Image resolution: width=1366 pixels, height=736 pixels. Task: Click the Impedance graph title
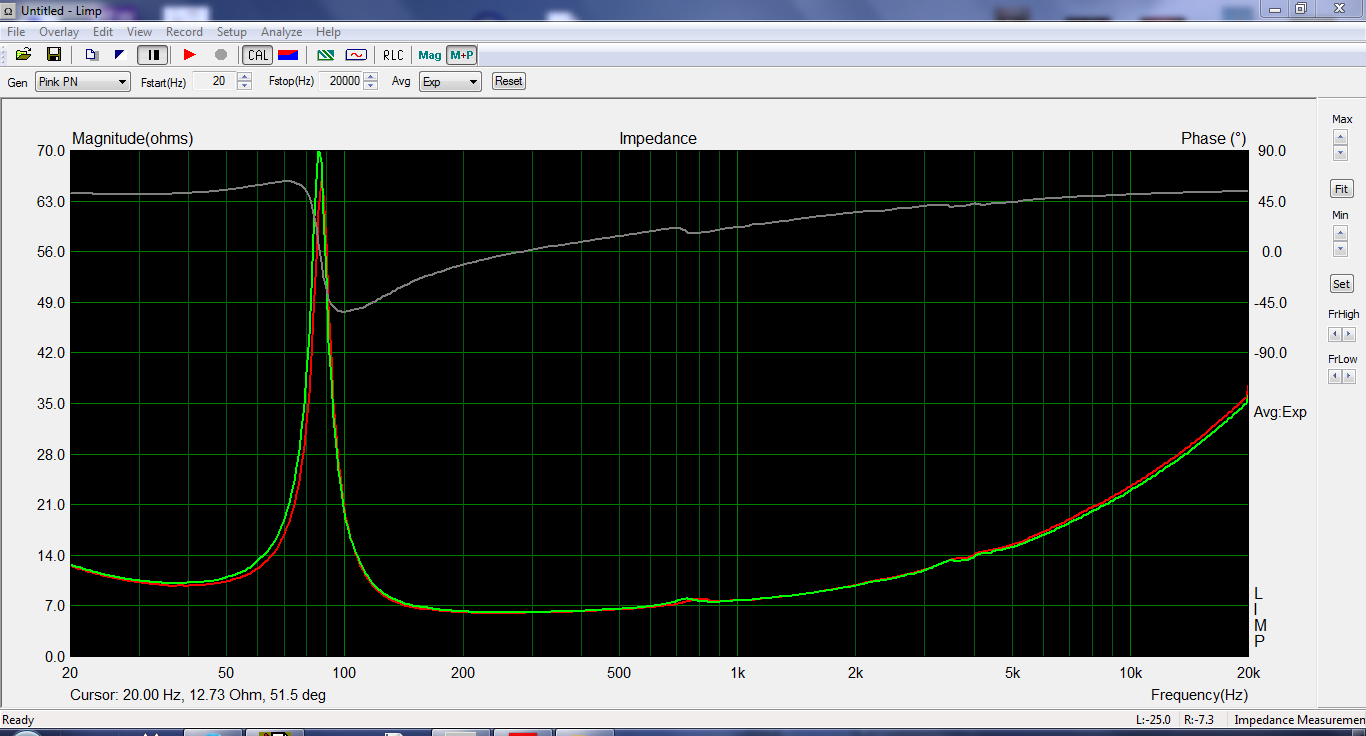click(x=658, y=139)
